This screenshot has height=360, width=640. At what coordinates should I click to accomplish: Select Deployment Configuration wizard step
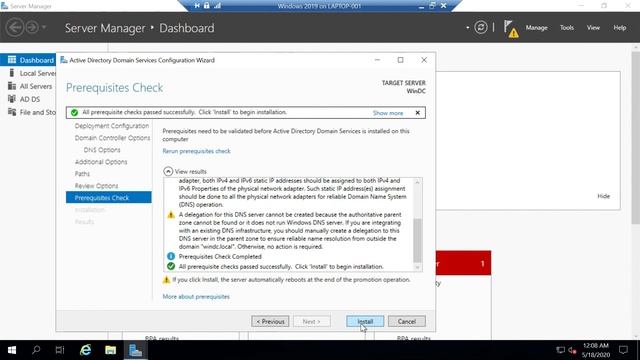point(111,126)
